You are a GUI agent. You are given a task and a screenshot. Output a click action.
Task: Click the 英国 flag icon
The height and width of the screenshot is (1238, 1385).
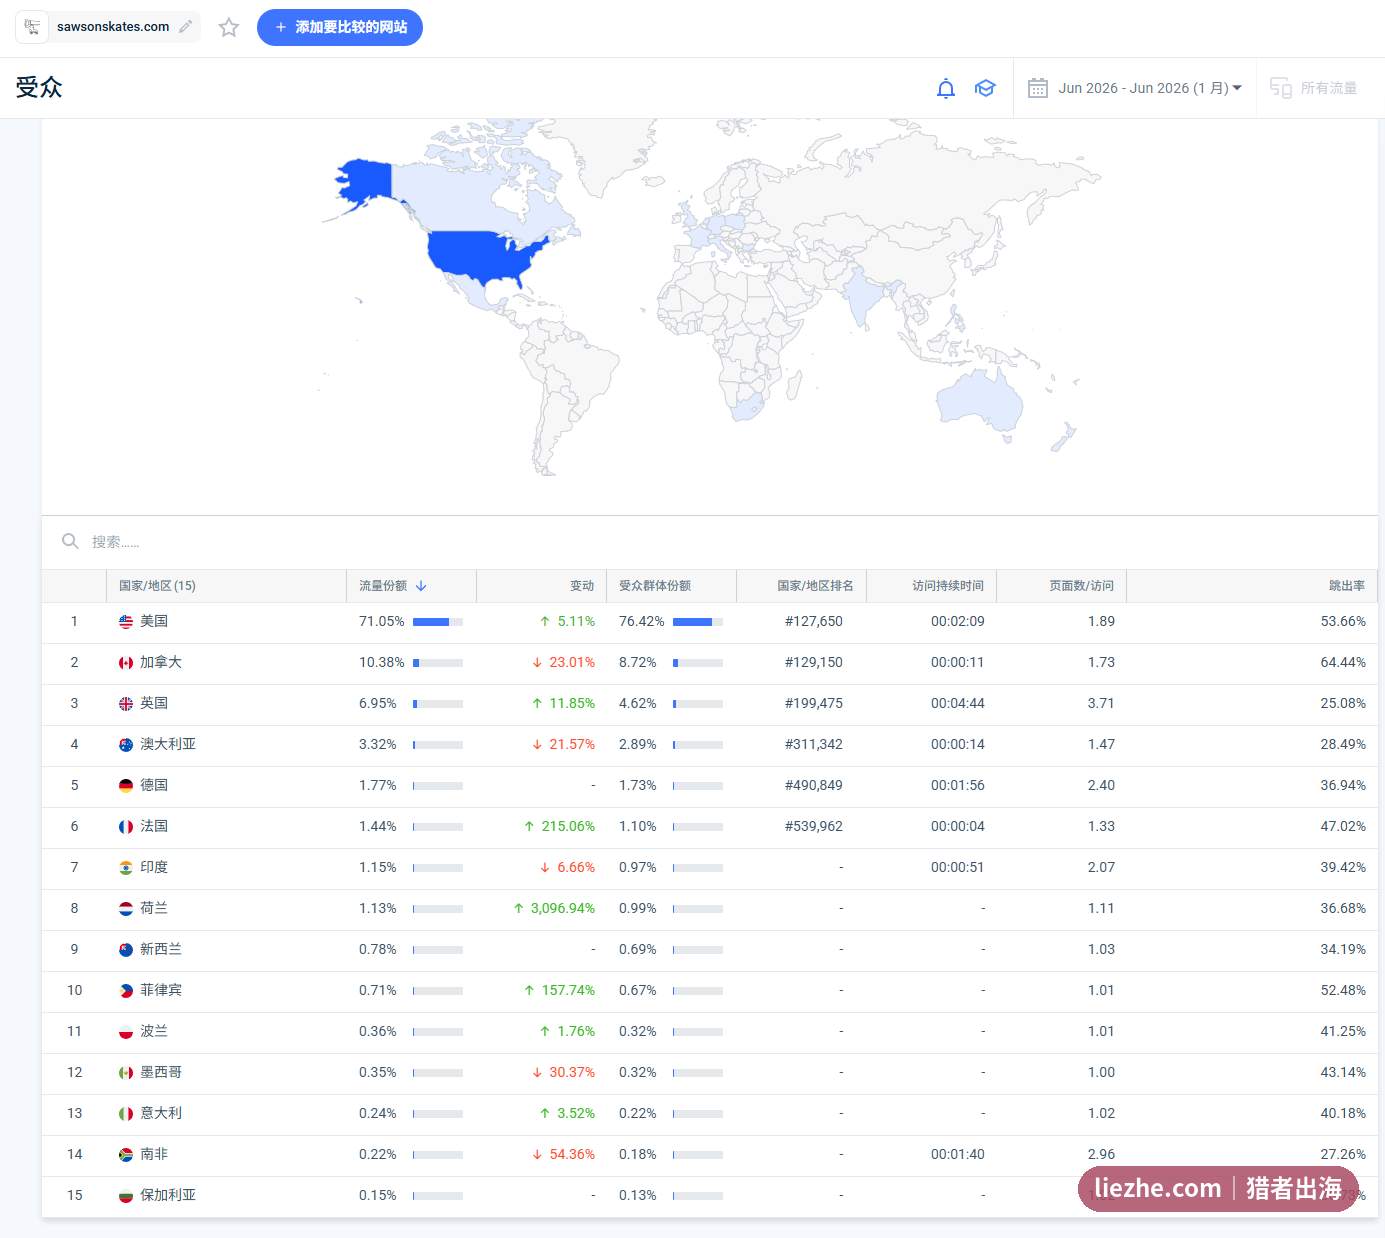coord(126,704)
